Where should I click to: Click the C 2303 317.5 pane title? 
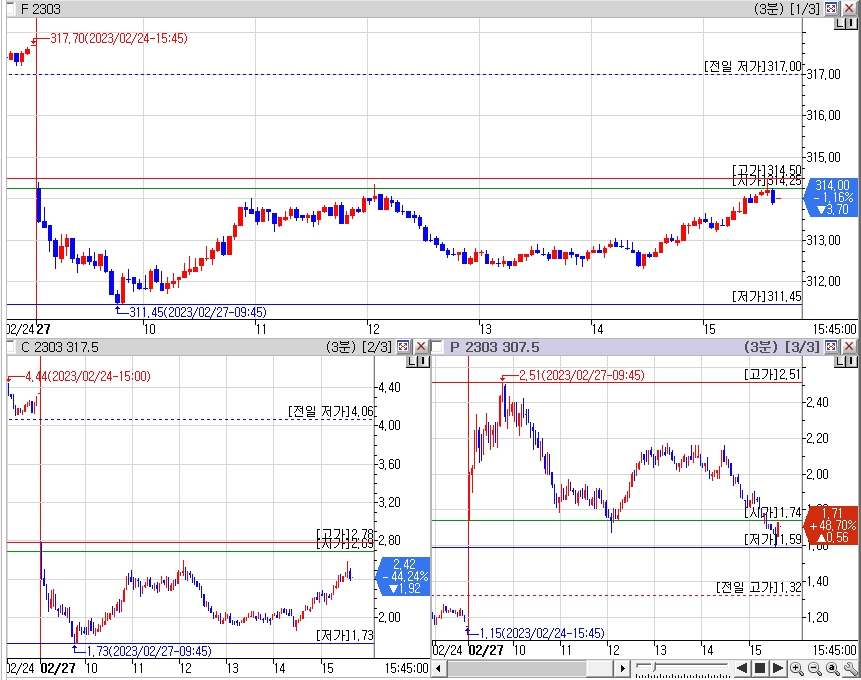[59, 347]
